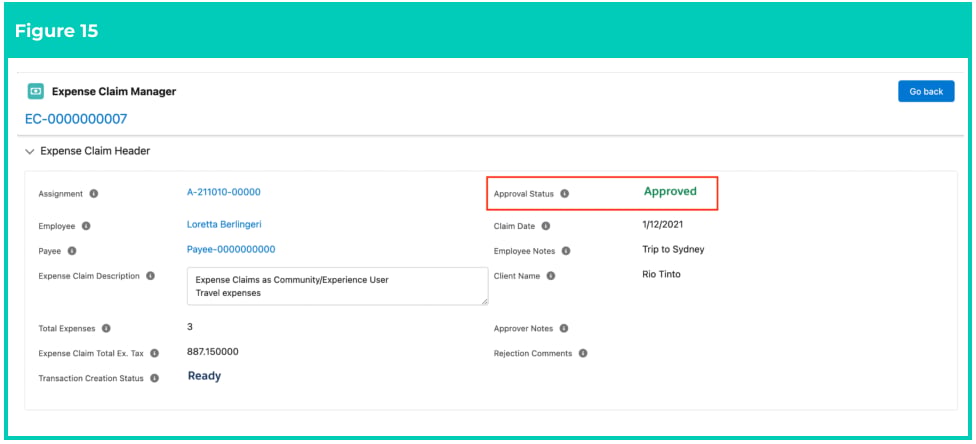The width and height of the screenshot is (976, 444).
Task: Click the Expense Claim Manager title text
Action: 114,92
